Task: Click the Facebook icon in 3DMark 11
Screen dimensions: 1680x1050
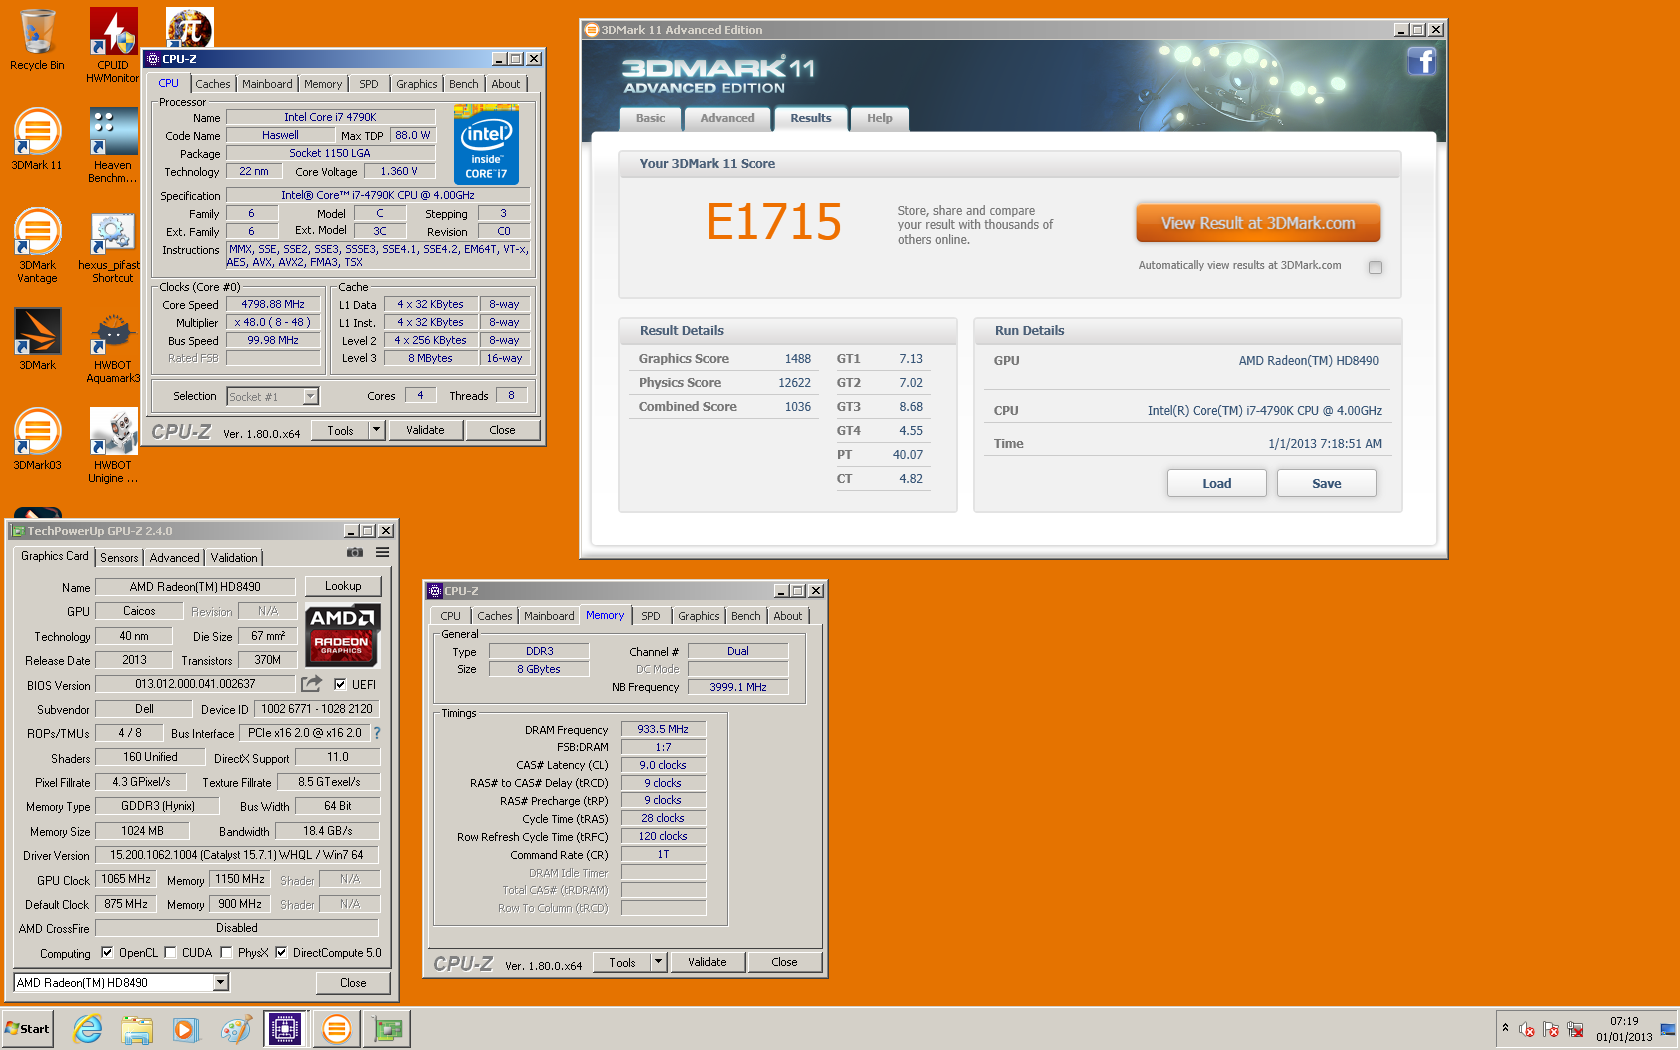Action: click(1421, 62)
